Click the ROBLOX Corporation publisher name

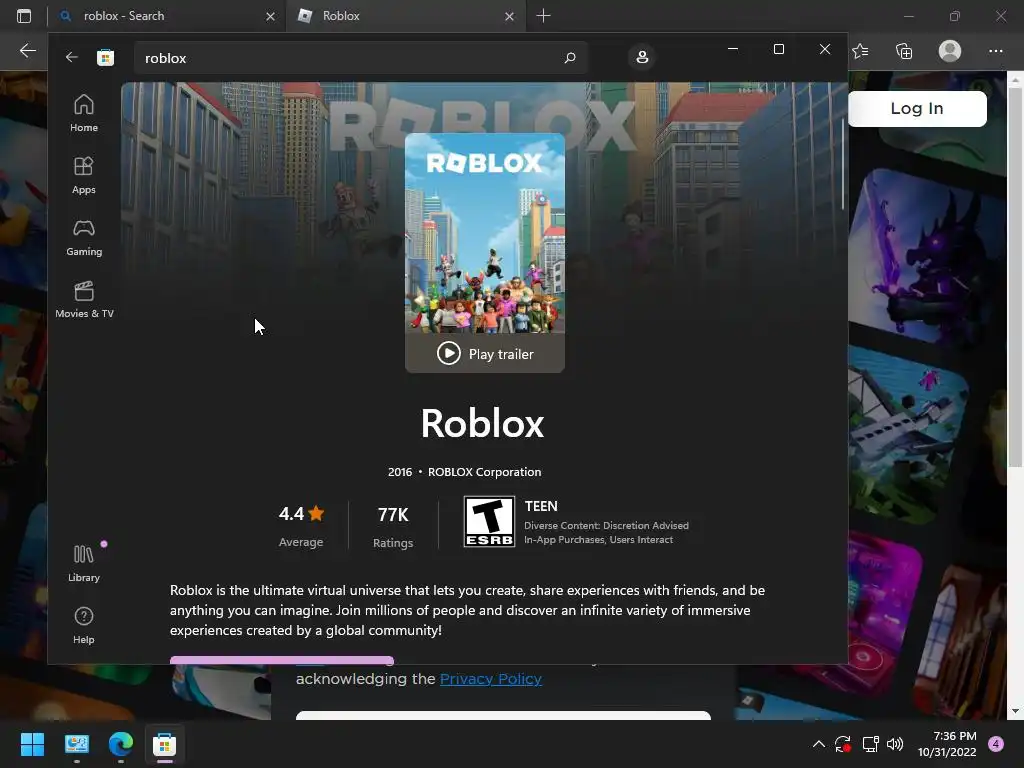pos(485,472)
